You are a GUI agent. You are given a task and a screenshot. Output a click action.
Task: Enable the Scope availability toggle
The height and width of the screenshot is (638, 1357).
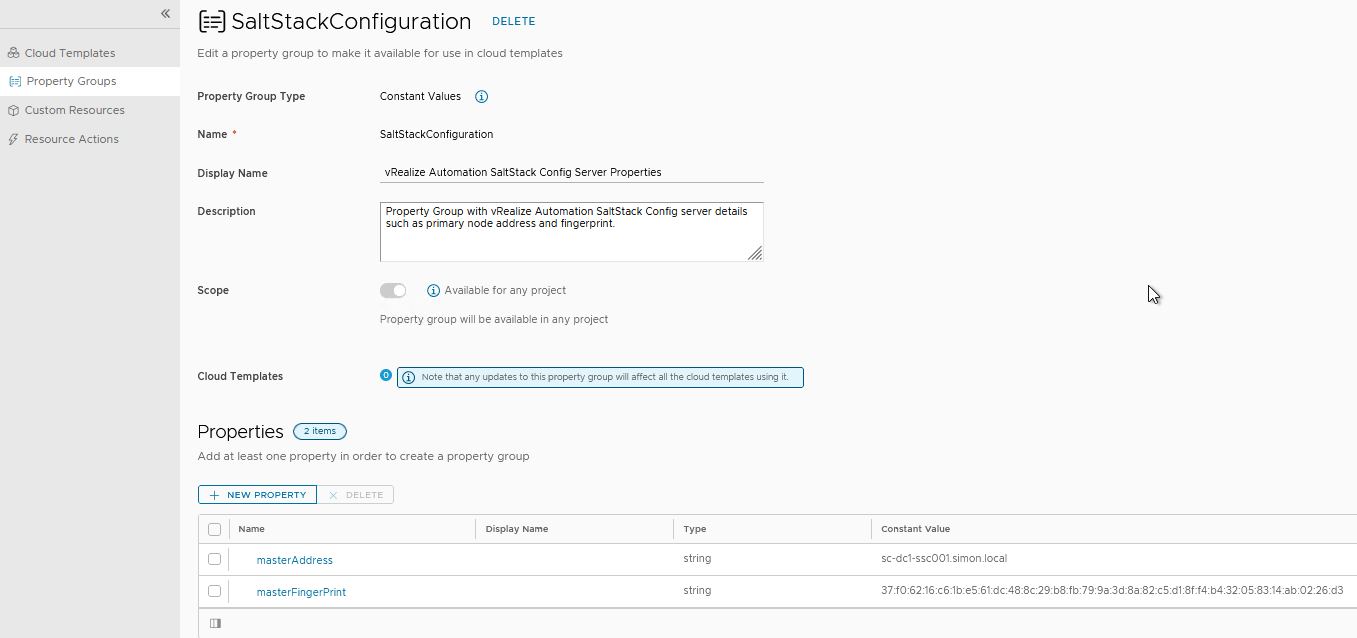pyautogui.click(x=393, y=289)
